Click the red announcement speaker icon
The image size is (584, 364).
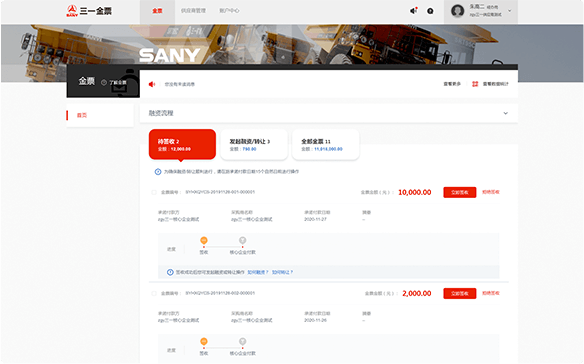[x=152, y=84]
